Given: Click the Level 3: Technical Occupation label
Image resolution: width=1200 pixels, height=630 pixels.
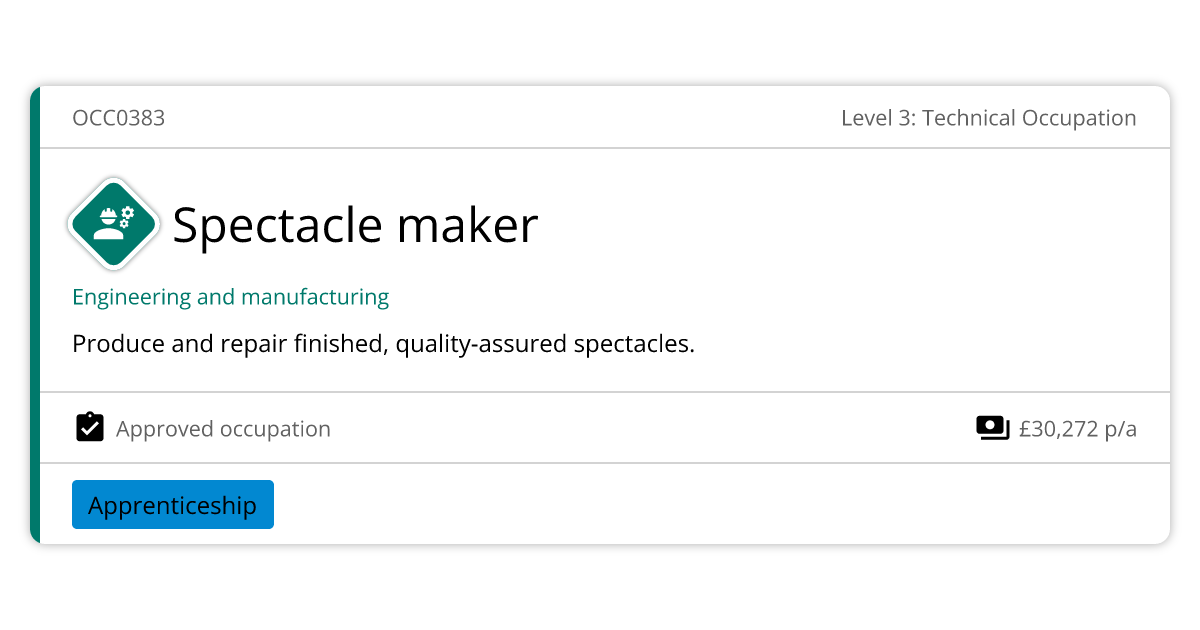Looking at the screenshot, I should pyautogui.click(x=988, y=118).
